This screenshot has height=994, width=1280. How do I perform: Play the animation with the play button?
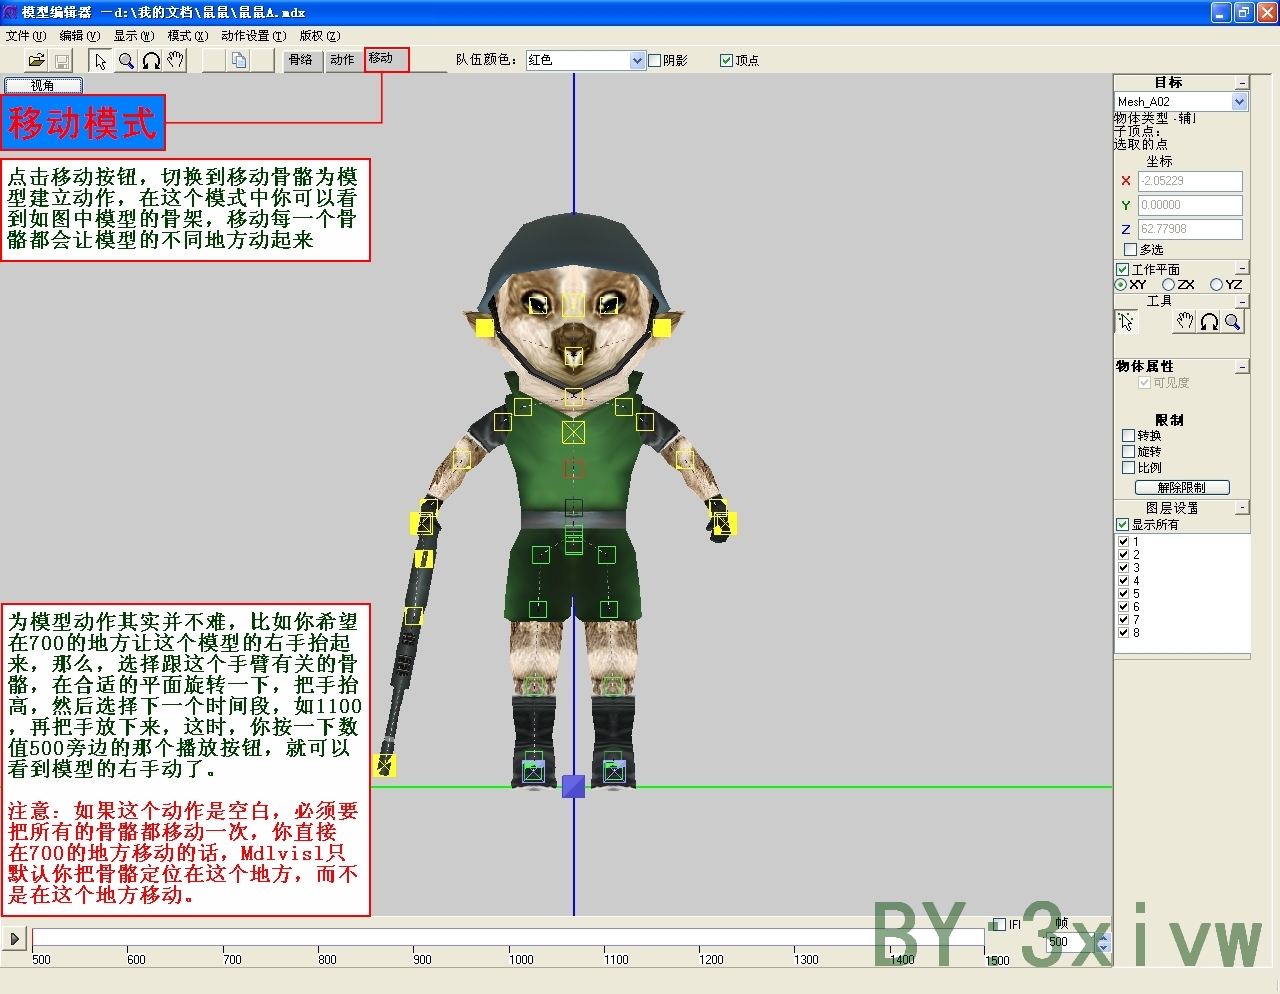click(14, 938)
